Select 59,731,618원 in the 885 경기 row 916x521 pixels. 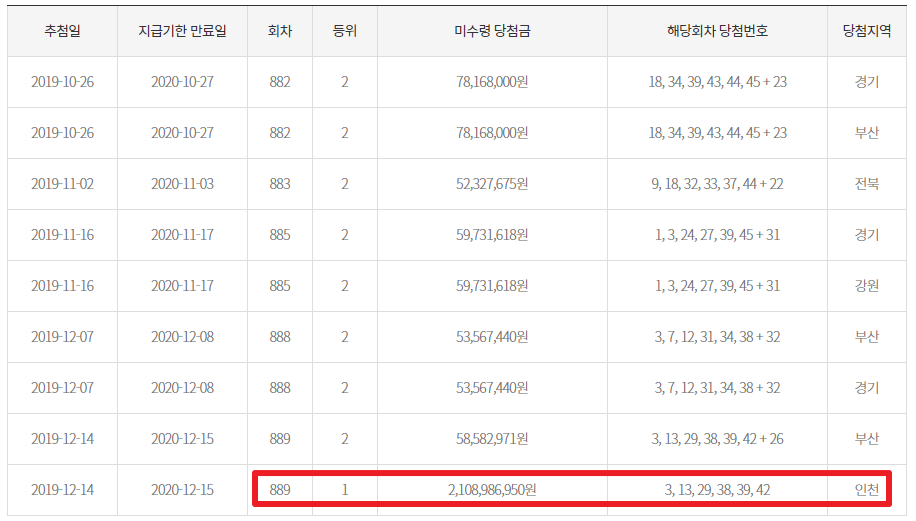492,235
